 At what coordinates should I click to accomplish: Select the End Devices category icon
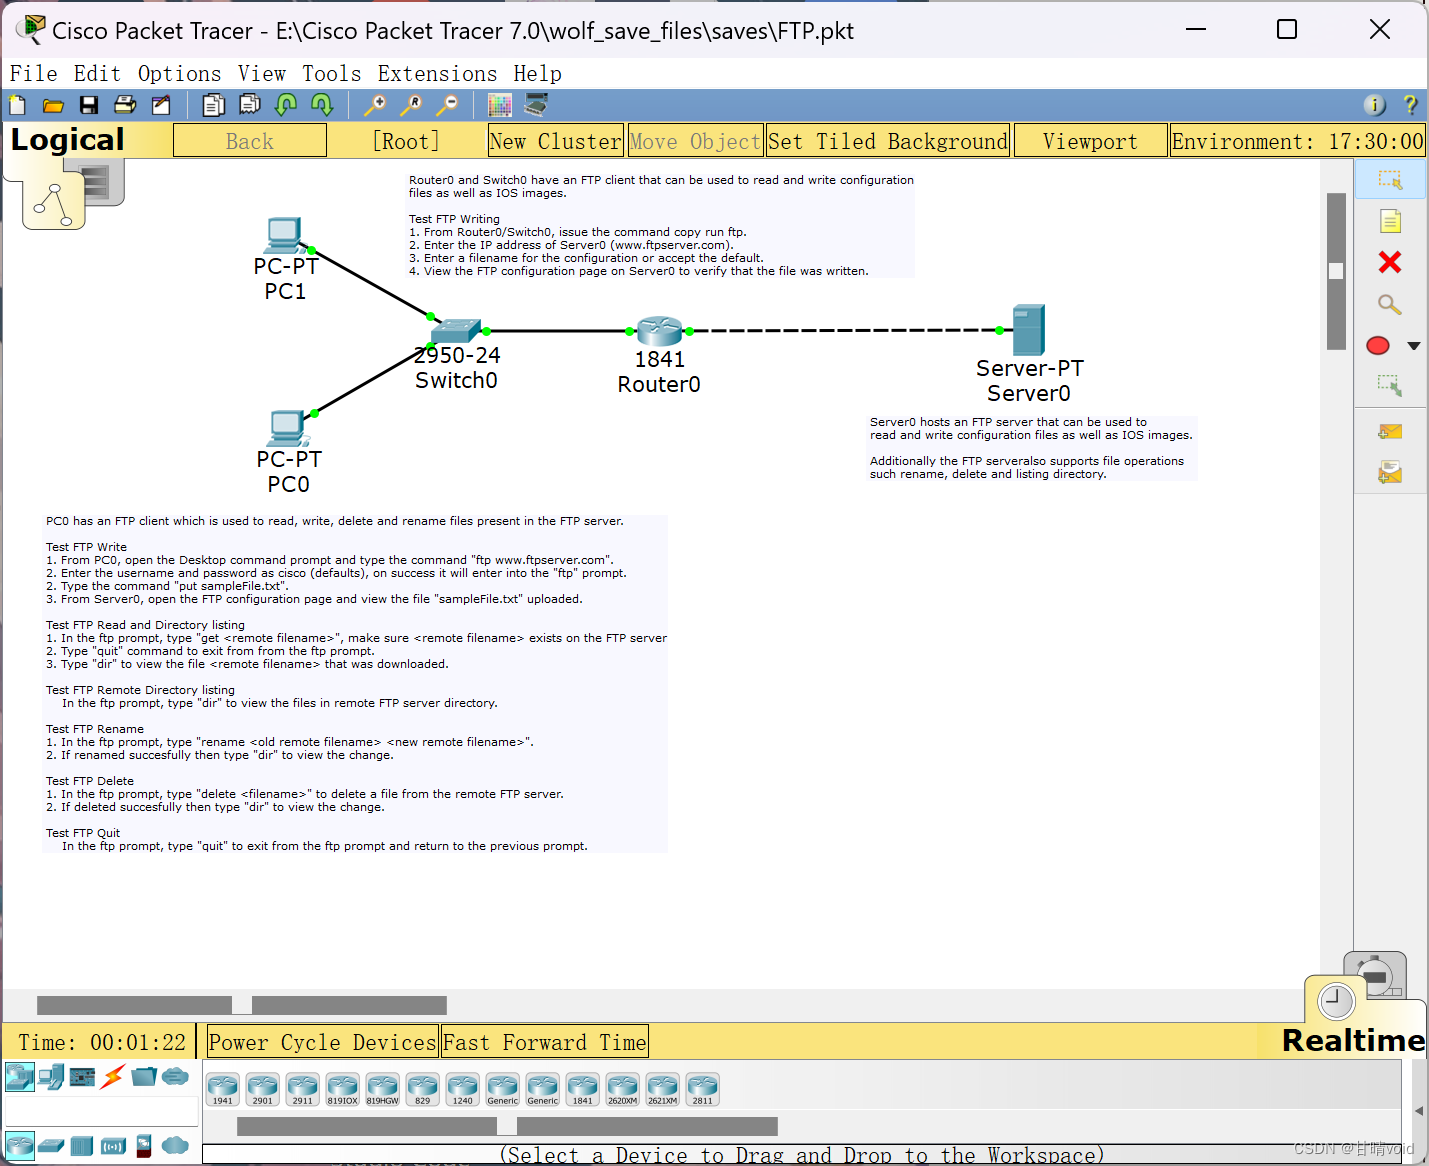coord(51,1077)
